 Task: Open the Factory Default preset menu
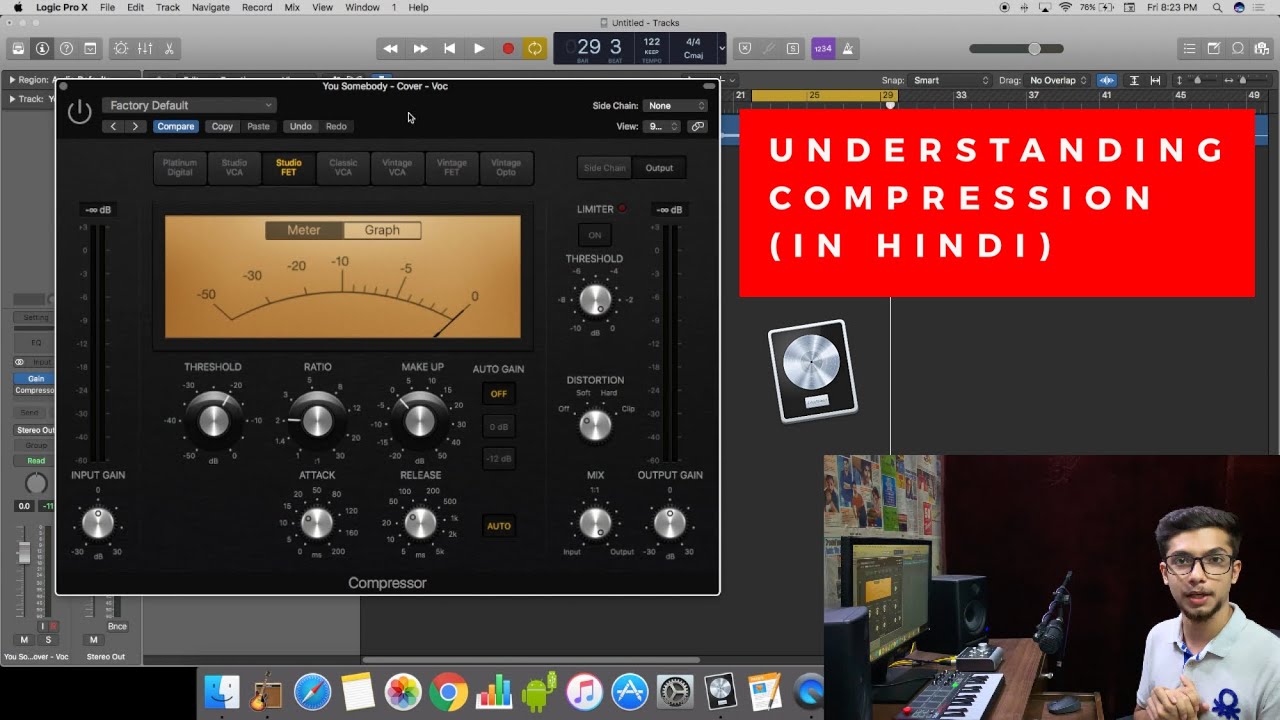[x=189, y=105]
